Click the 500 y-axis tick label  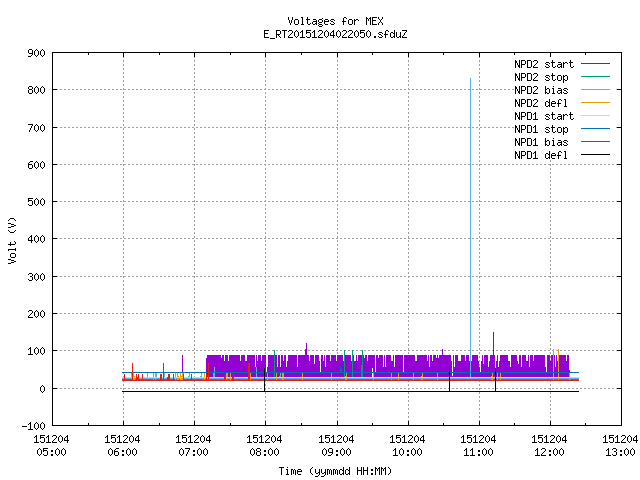(36, 202)
